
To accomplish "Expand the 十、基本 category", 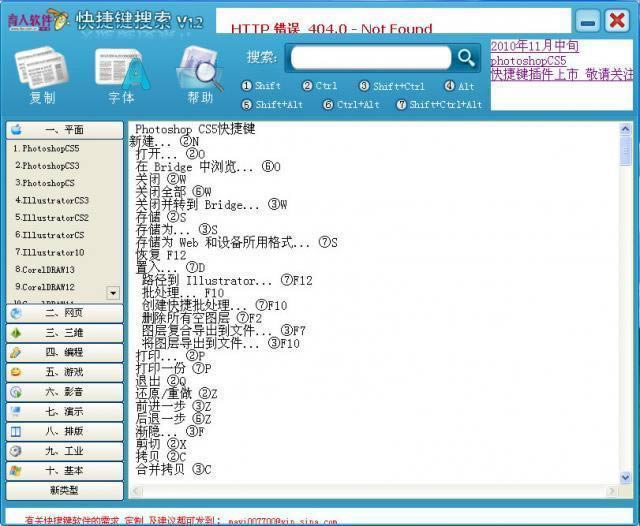I will pos(64,471).
